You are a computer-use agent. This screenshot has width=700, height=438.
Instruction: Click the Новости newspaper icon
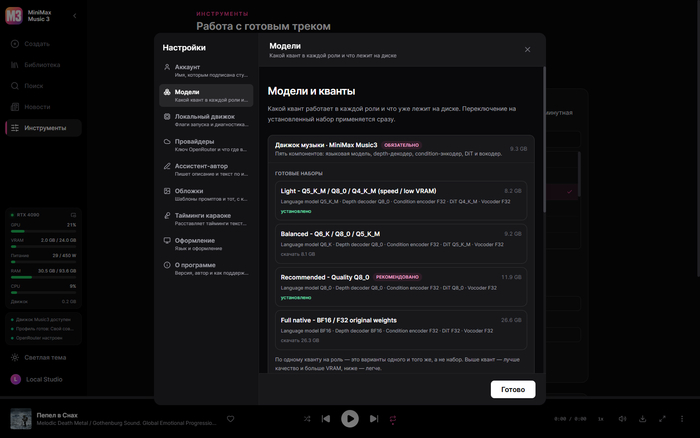(x=15, y=107)
